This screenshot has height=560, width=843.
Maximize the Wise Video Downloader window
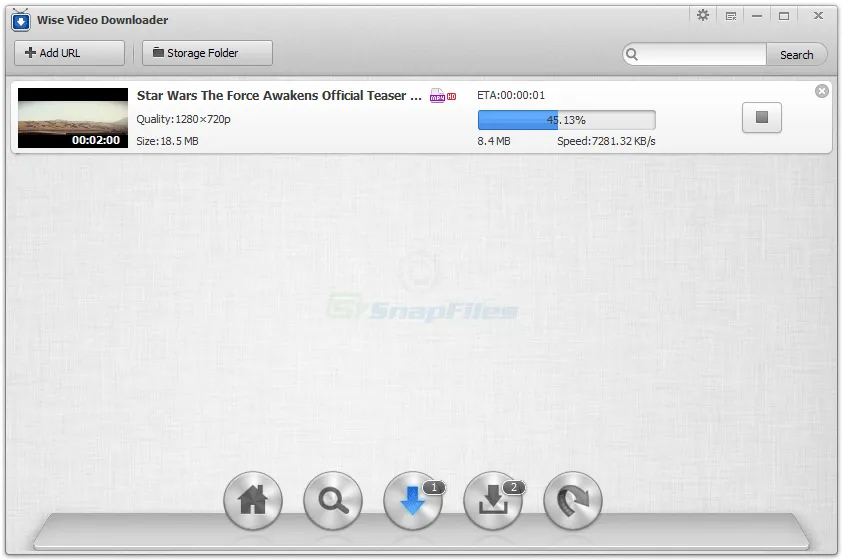(x=784, y=16)
